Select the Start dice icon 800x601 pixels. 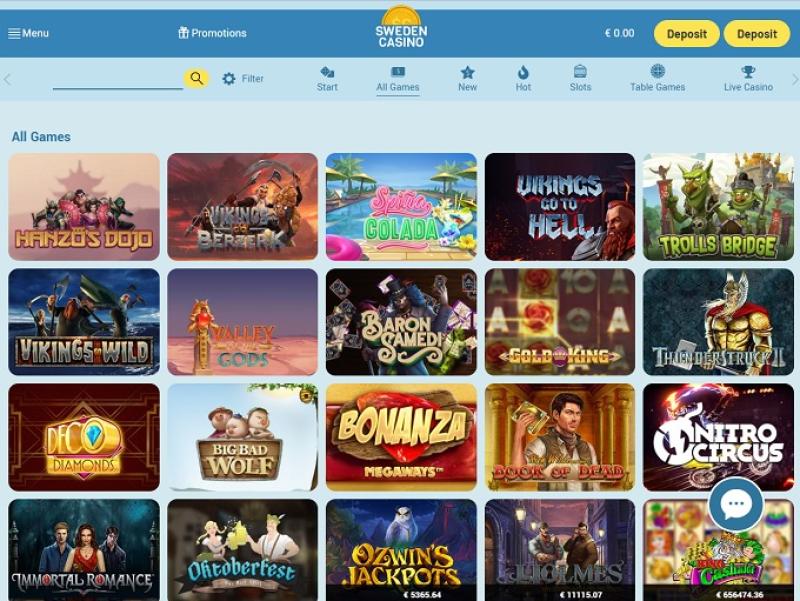(327, 72)
